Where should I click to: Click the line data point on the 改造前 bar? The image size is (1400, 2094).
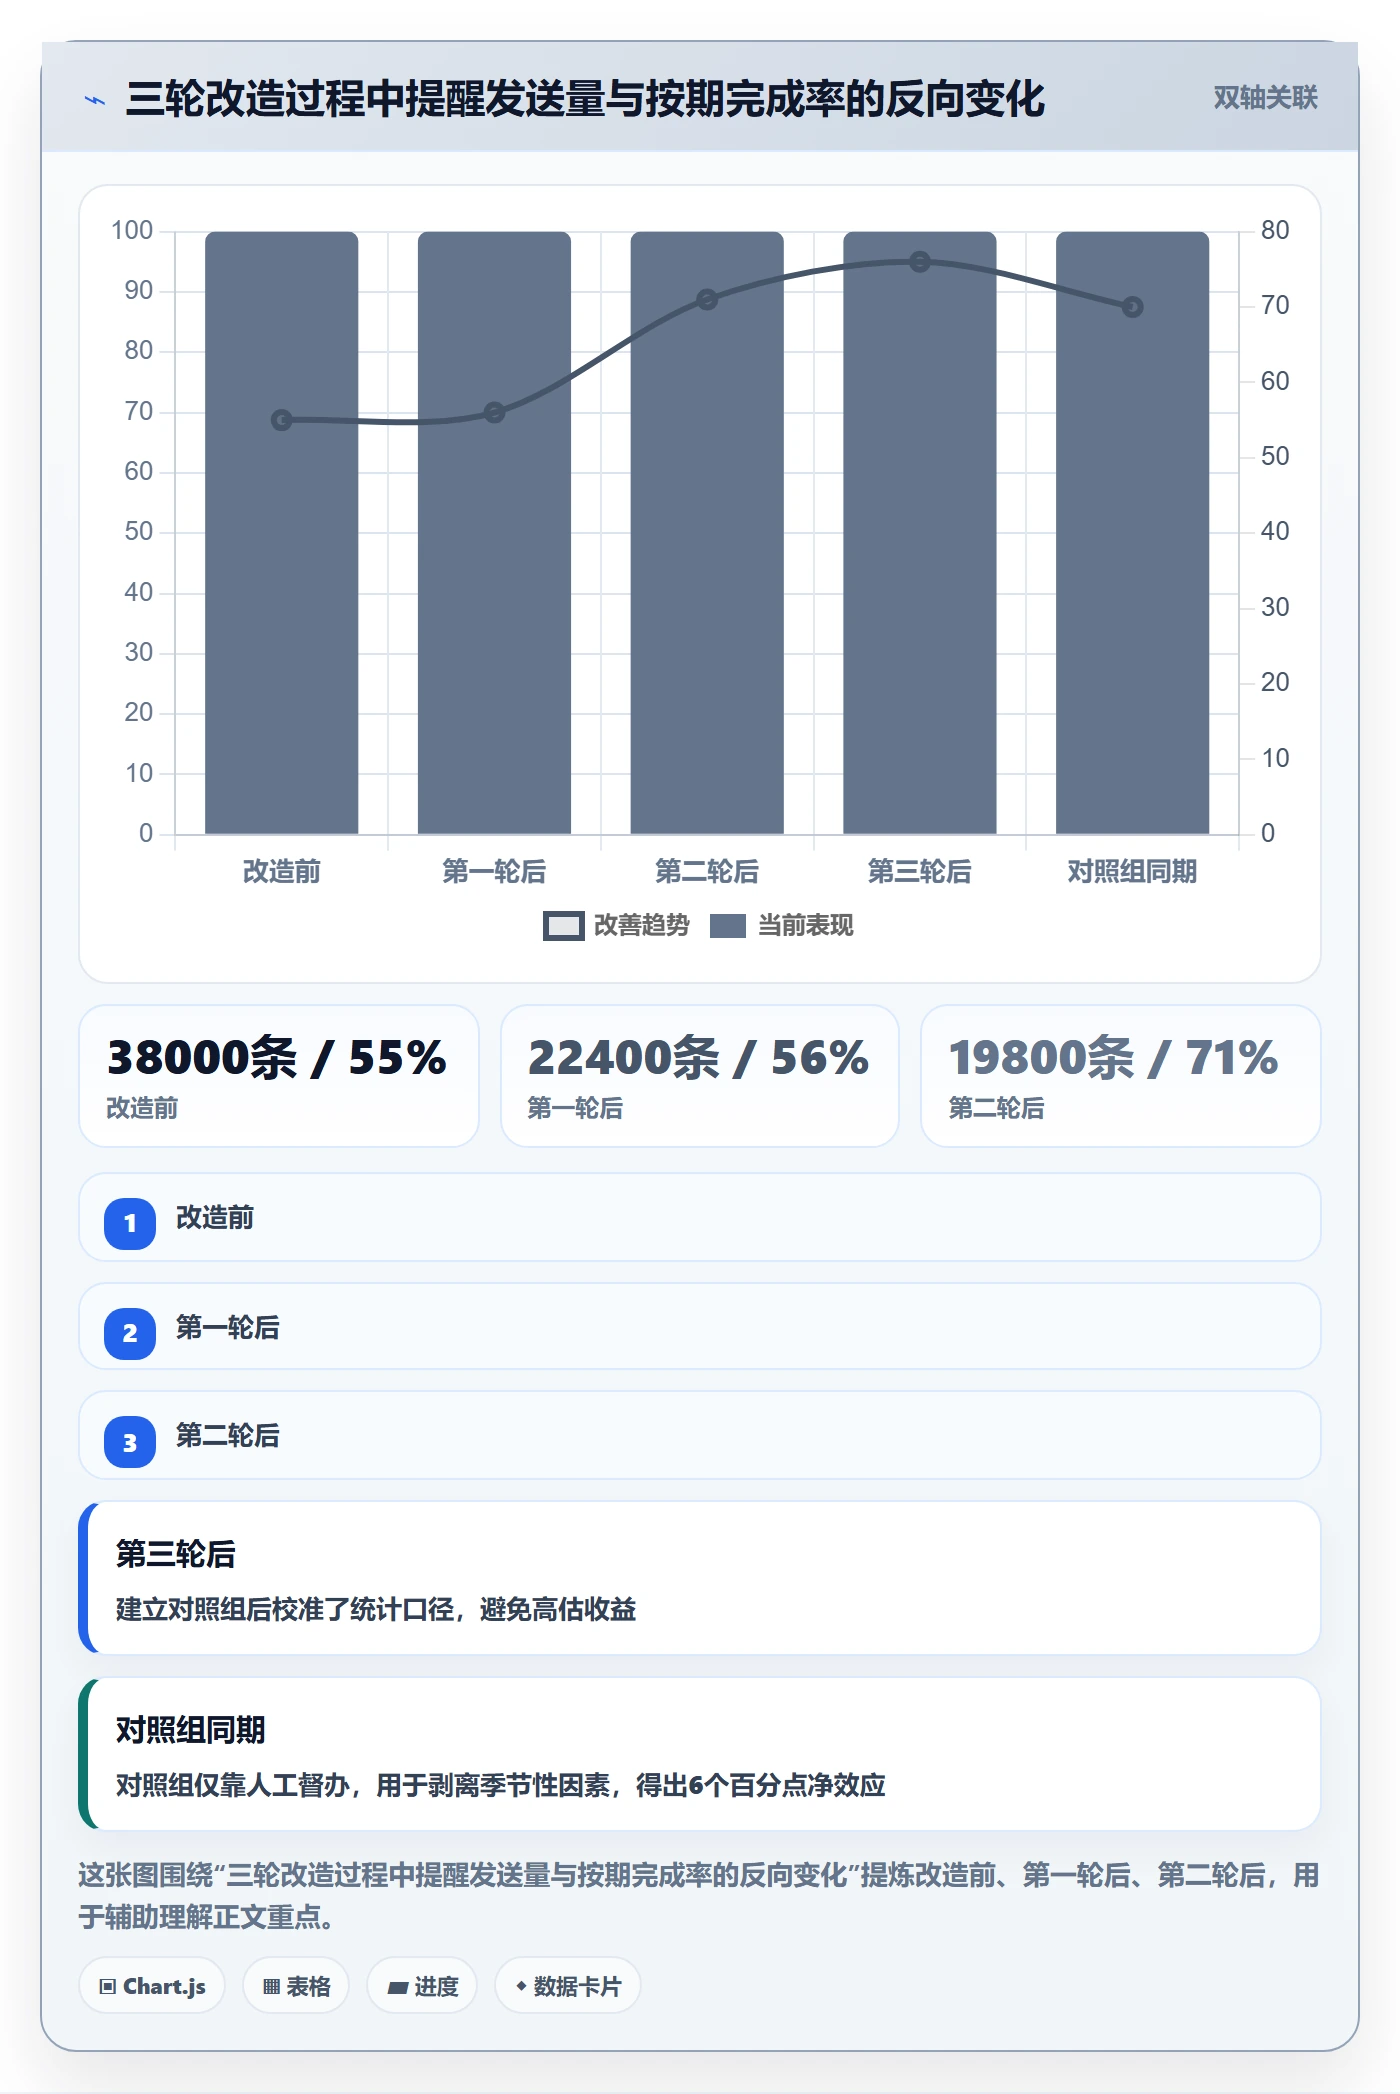[282, 420]
